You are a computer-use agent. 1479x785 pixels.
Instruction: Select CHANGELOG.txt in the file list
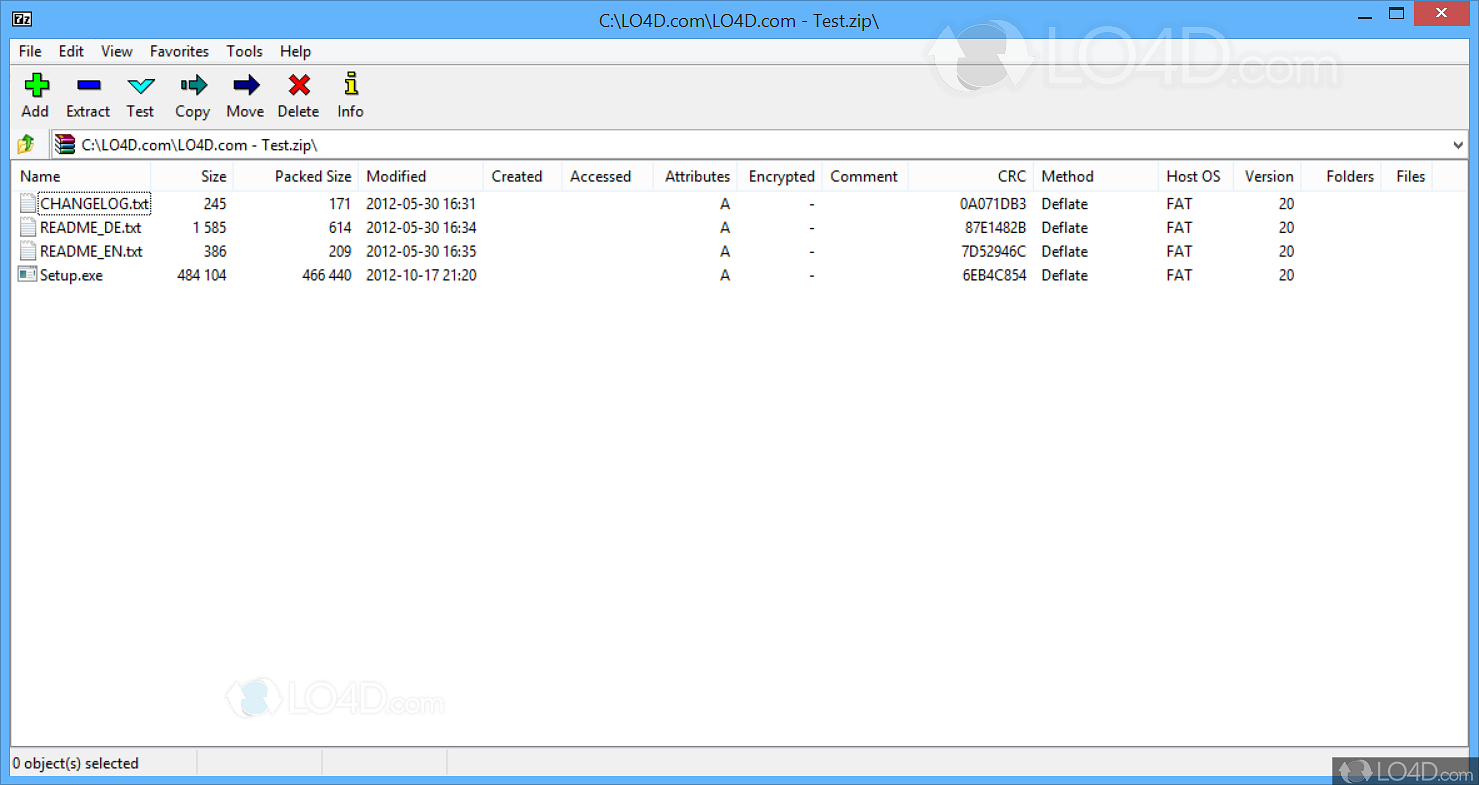[x=94, y=204]
